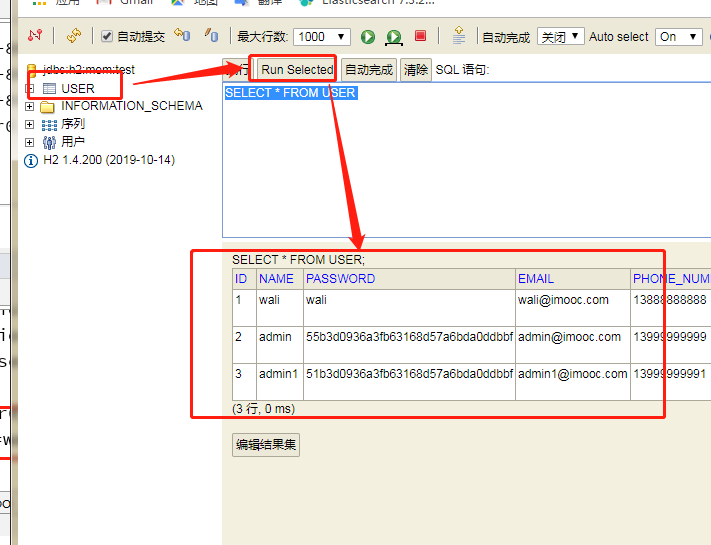Click the 序列 sequence grid icon
The image size is (711, 545).
(49, 125)
